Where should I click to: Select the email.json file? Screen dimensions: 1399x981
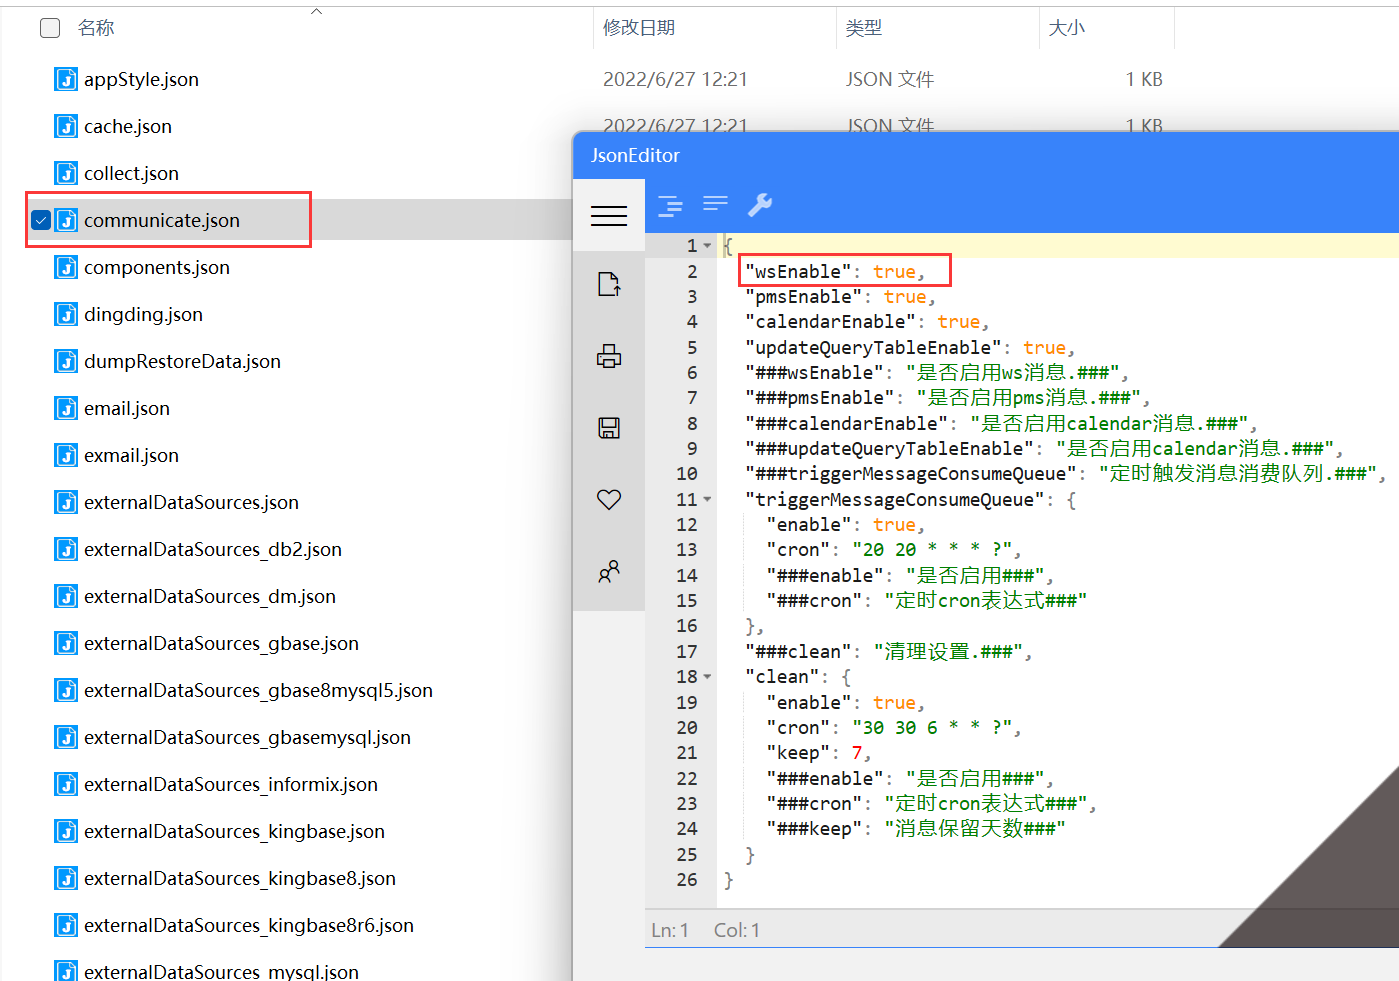(127, 408)
